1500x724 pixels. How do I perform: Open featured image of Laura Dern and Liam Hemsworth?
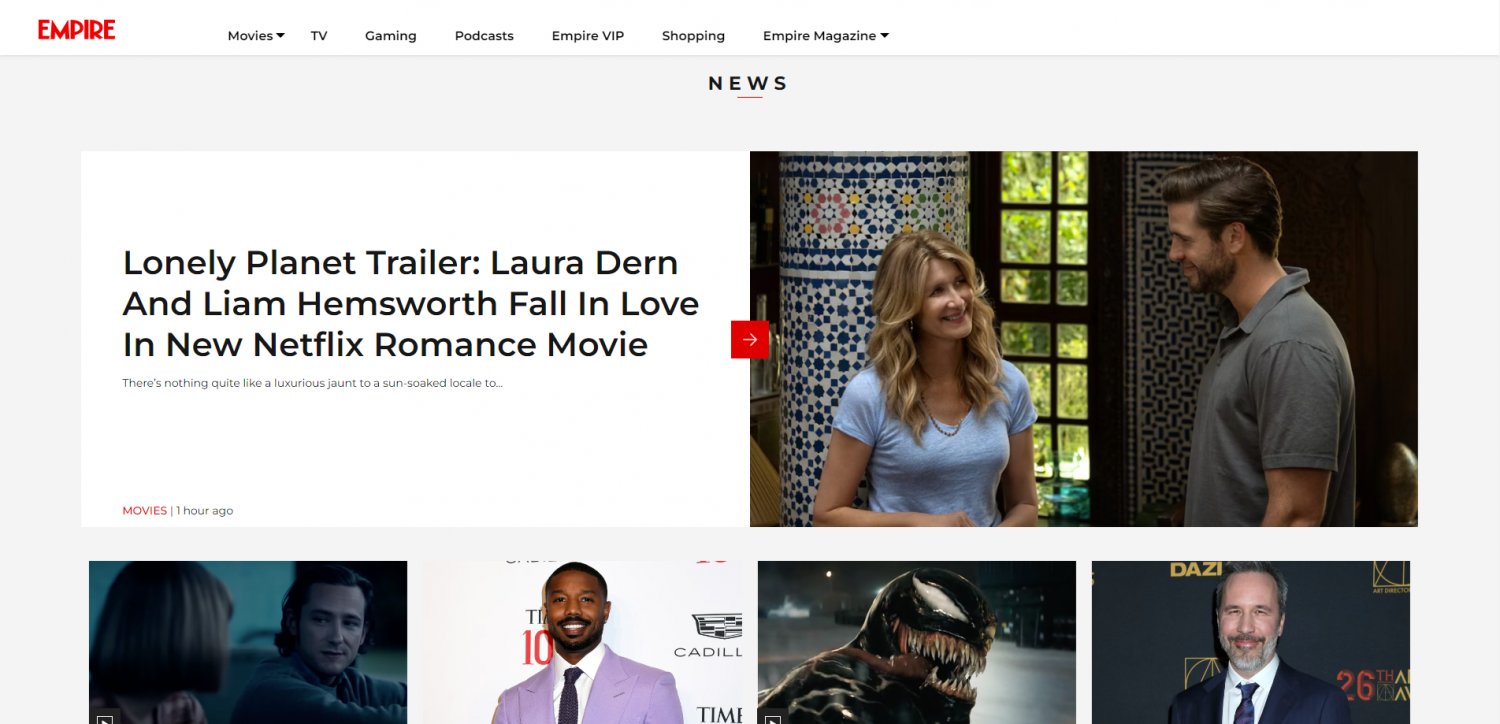(x=1084, y=339)
